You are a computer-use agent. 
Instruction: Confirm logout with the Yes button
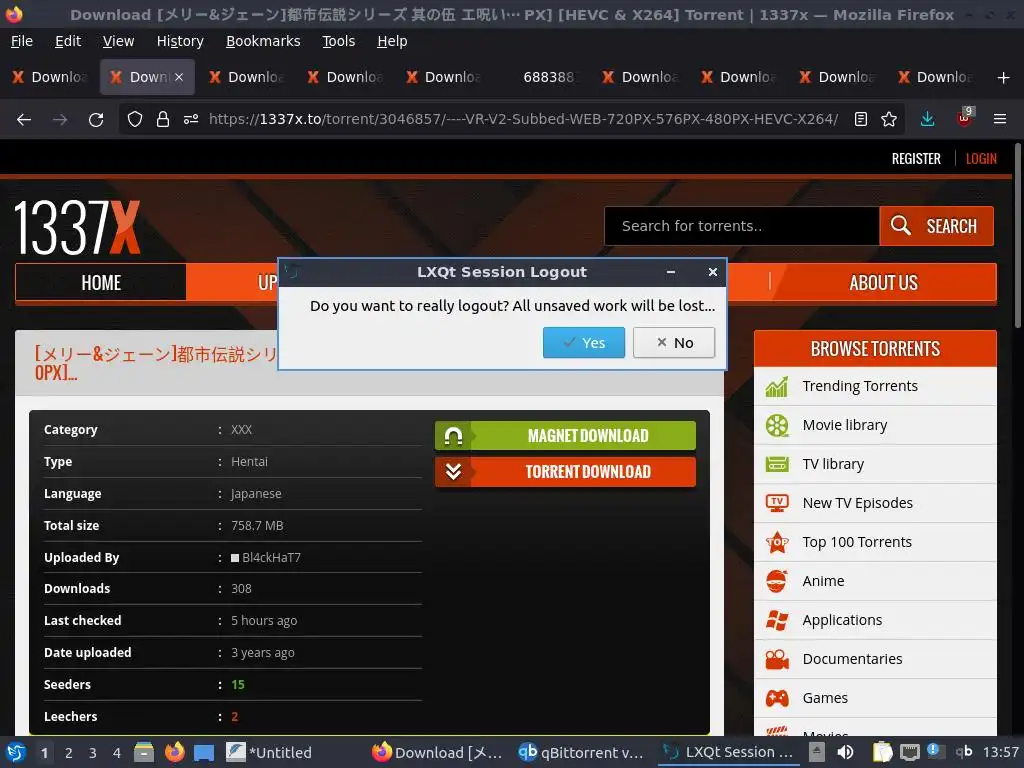[x=584, y=343]
